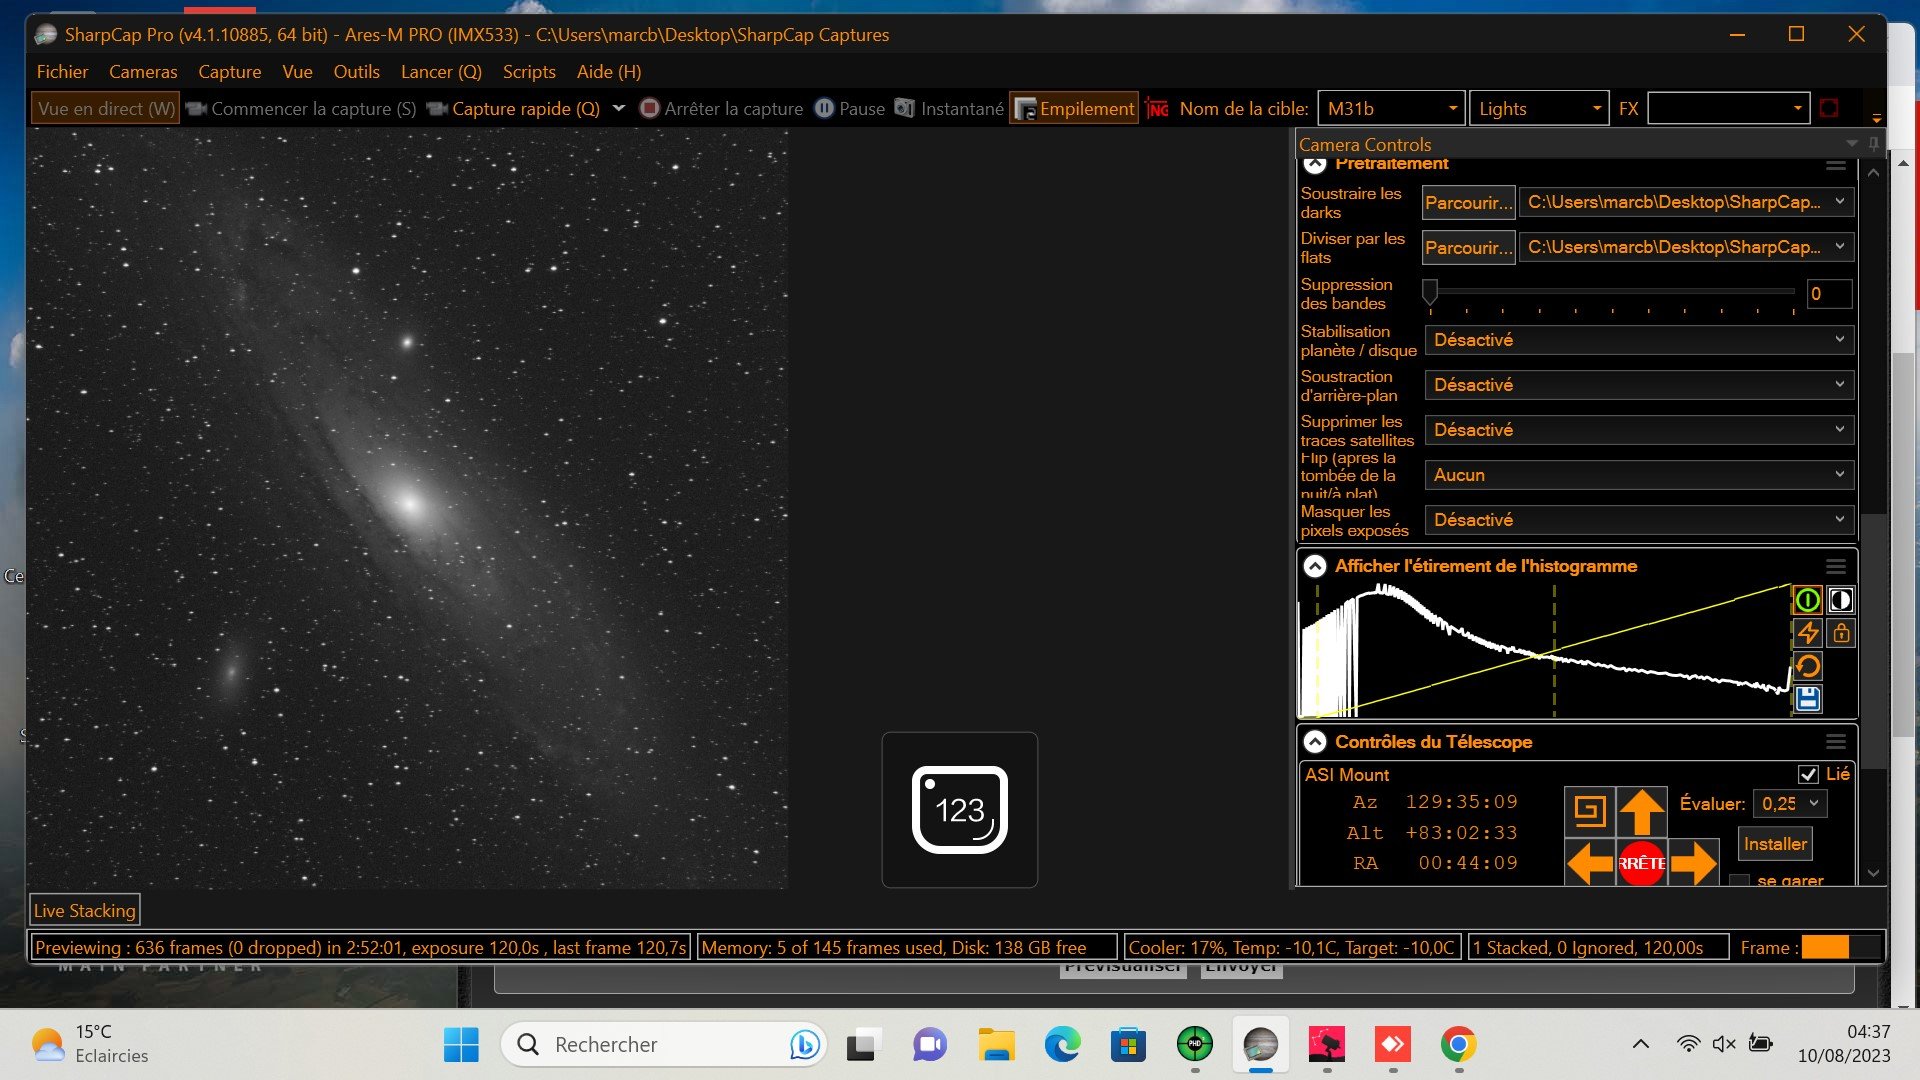Open the Outils menu
The height and width of the screenshot is (1080, 1920).
coord(356,72)
